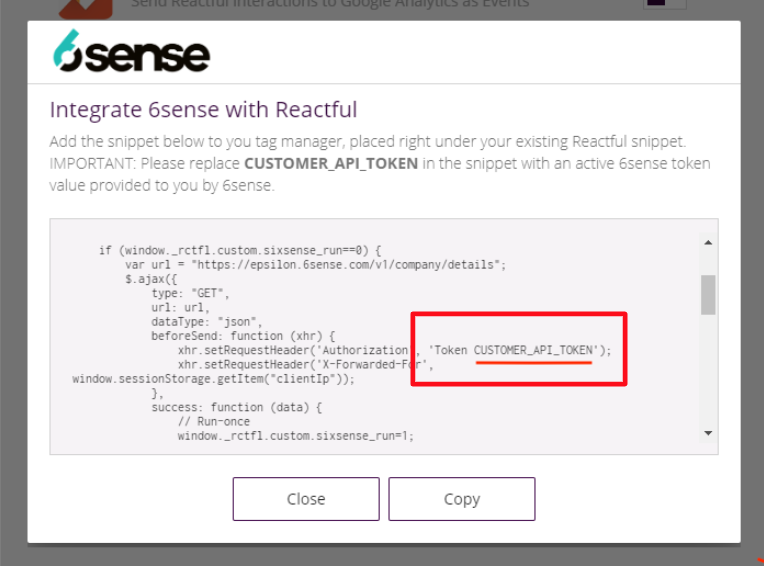Click the '// Run-once' comment line
Image resolution: width=764 pixels, height=566 pixels.
[214, 421]
